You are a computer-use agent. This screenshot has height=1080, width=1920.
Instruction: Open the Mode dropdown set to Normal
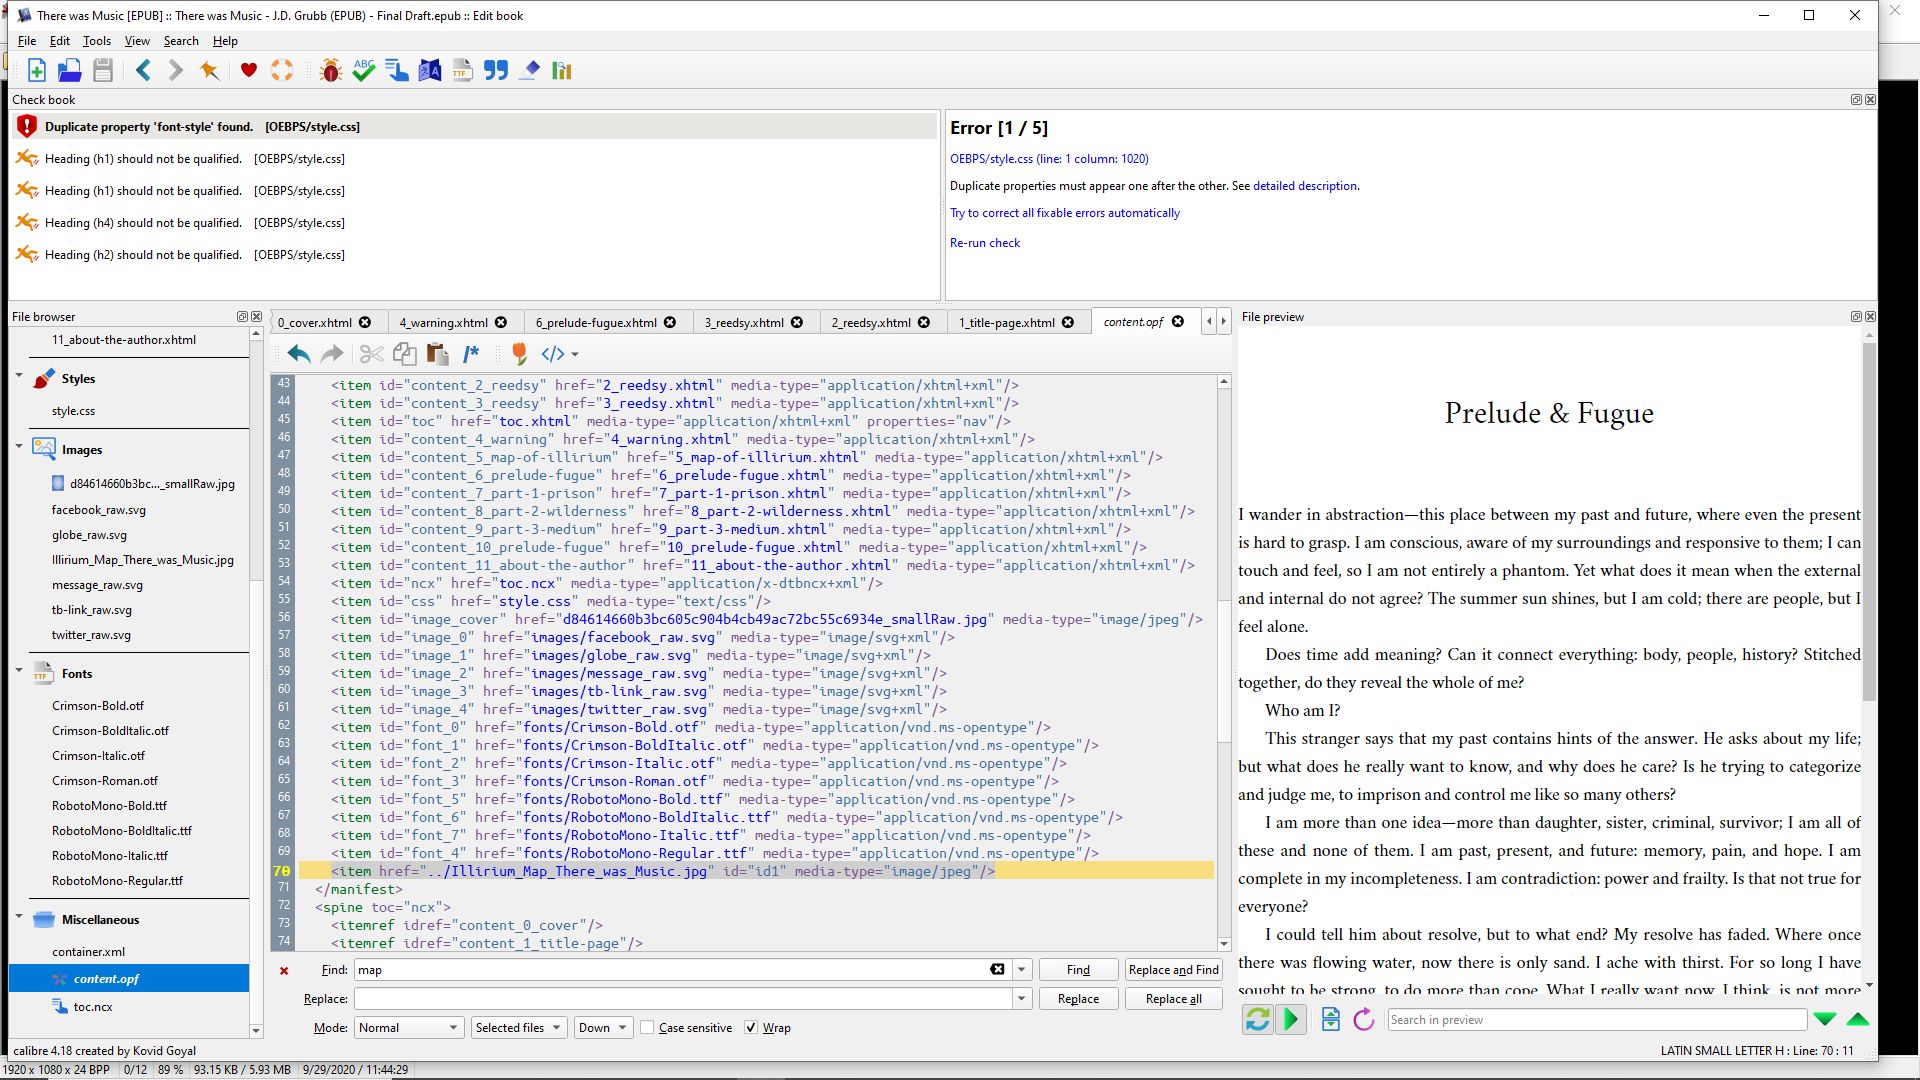[407, 1028]
